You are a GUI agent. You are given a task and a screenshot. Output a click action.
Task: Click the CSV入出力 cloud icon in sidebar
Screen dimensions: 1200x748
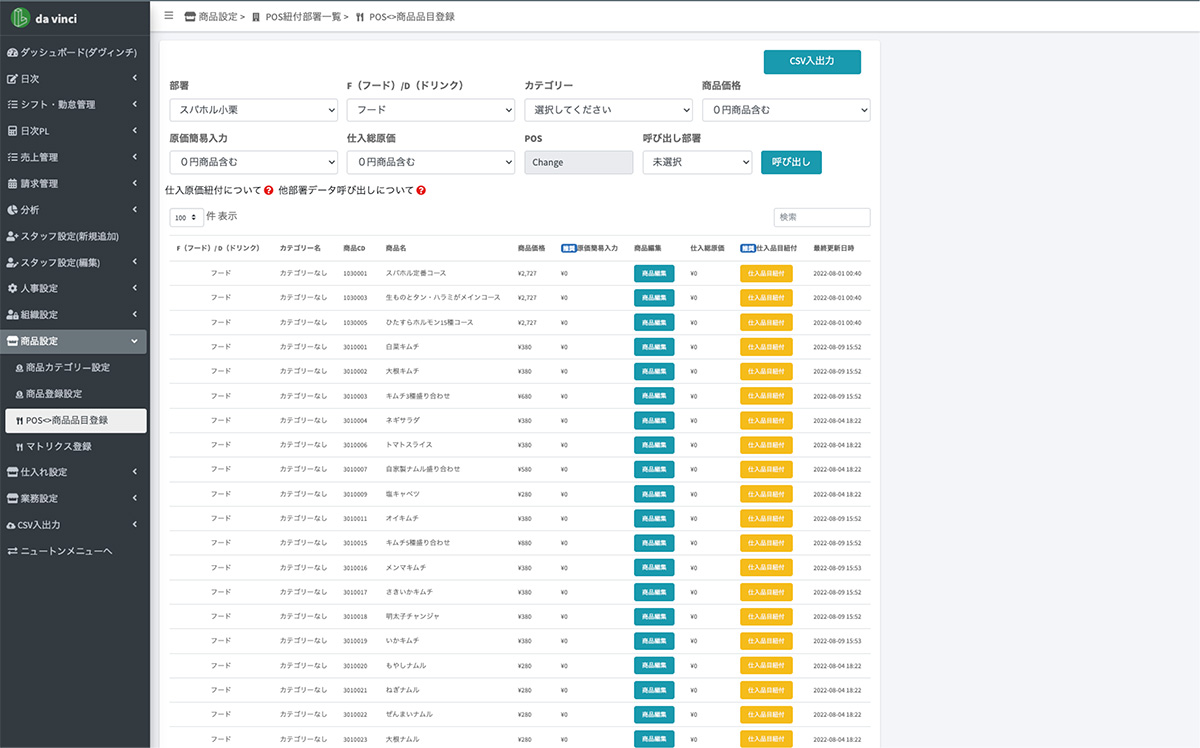(12, 524)
